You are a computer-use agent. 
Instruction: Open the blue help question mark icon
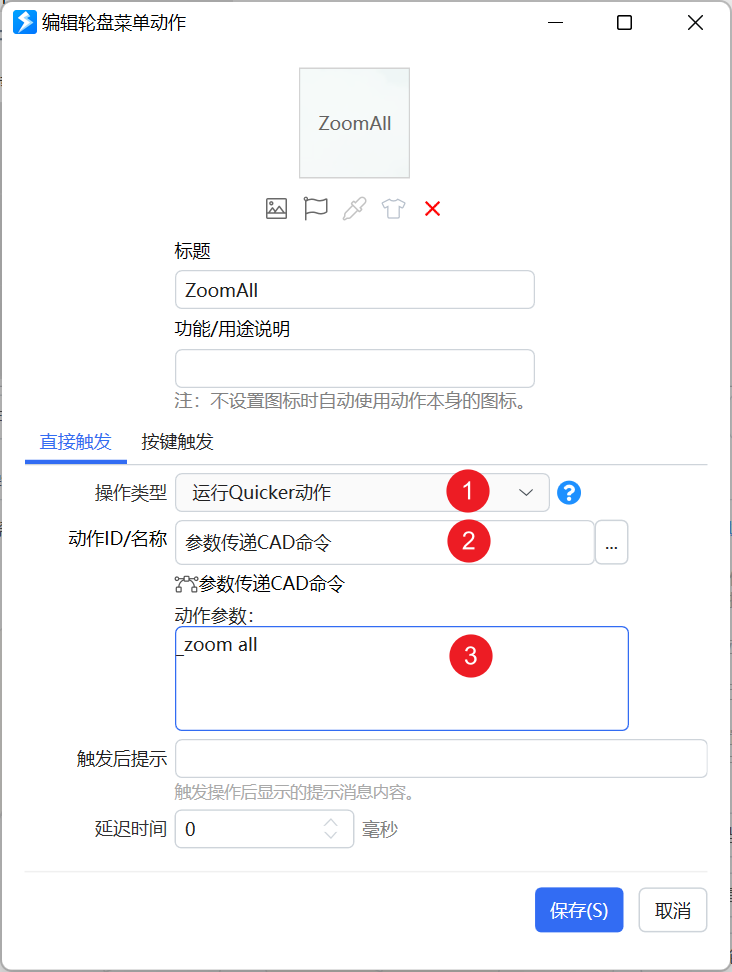[569, 493]
